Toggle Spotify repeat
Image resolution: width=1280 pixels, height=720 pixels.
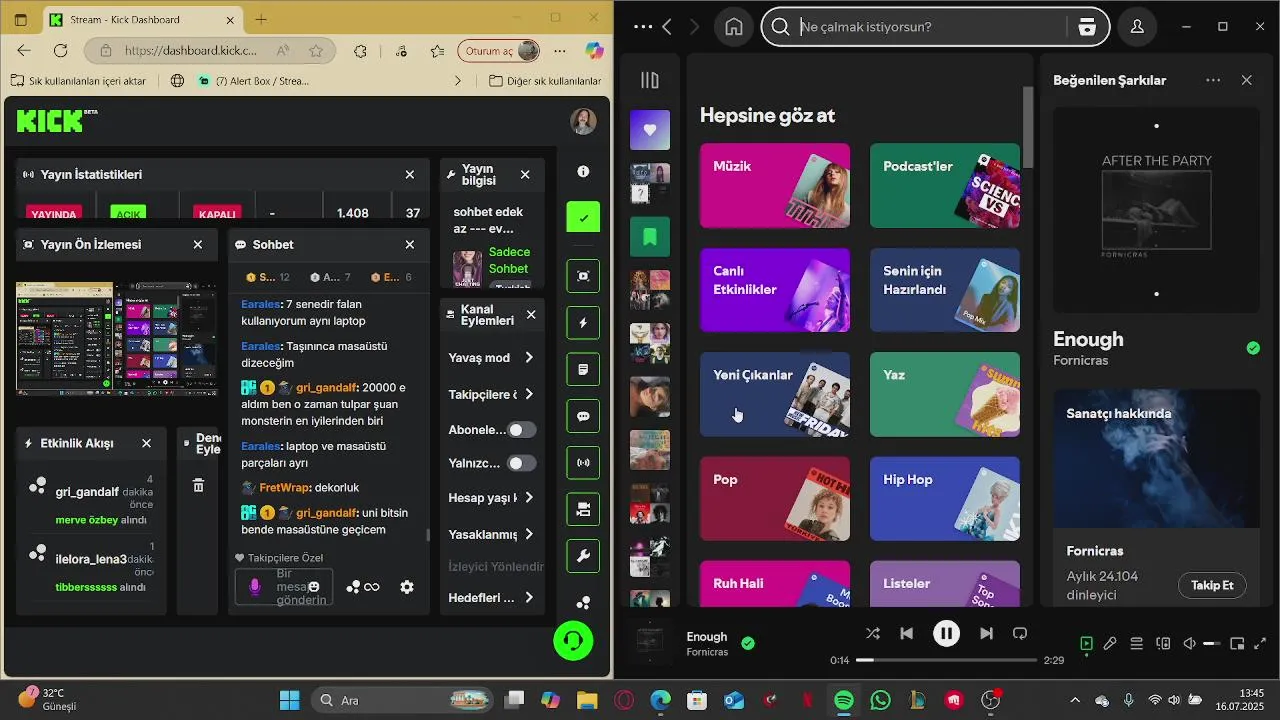(x=1020, y=633)
